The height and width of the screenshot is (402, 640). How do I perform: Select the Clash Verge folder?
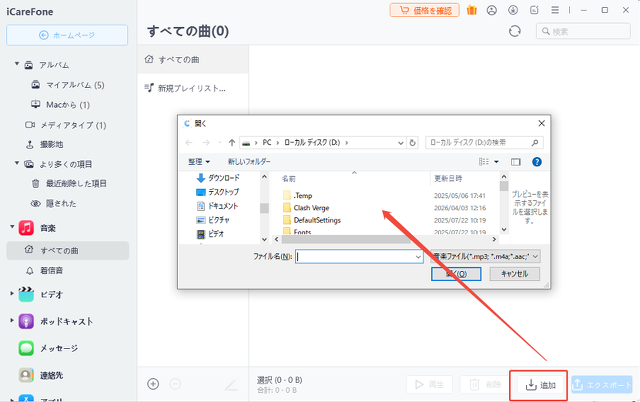[x=306, y=208]
